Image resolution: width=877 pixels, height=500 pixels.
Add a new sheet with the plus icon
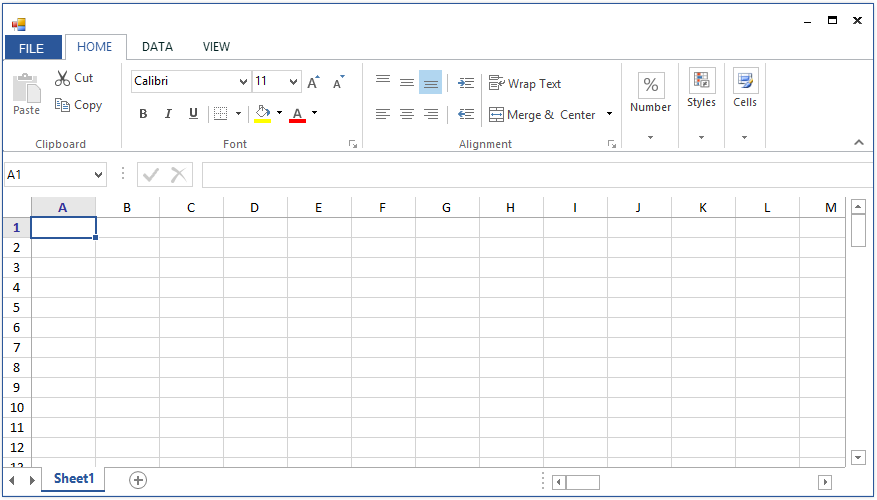pyautogui.click(x=138, y=480)
